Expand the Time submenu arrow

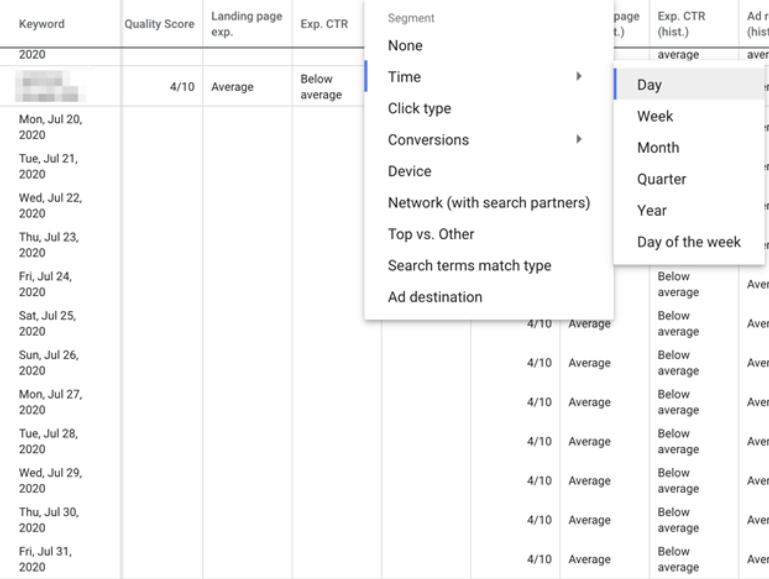pyautogui.click(x=579, y=77)
